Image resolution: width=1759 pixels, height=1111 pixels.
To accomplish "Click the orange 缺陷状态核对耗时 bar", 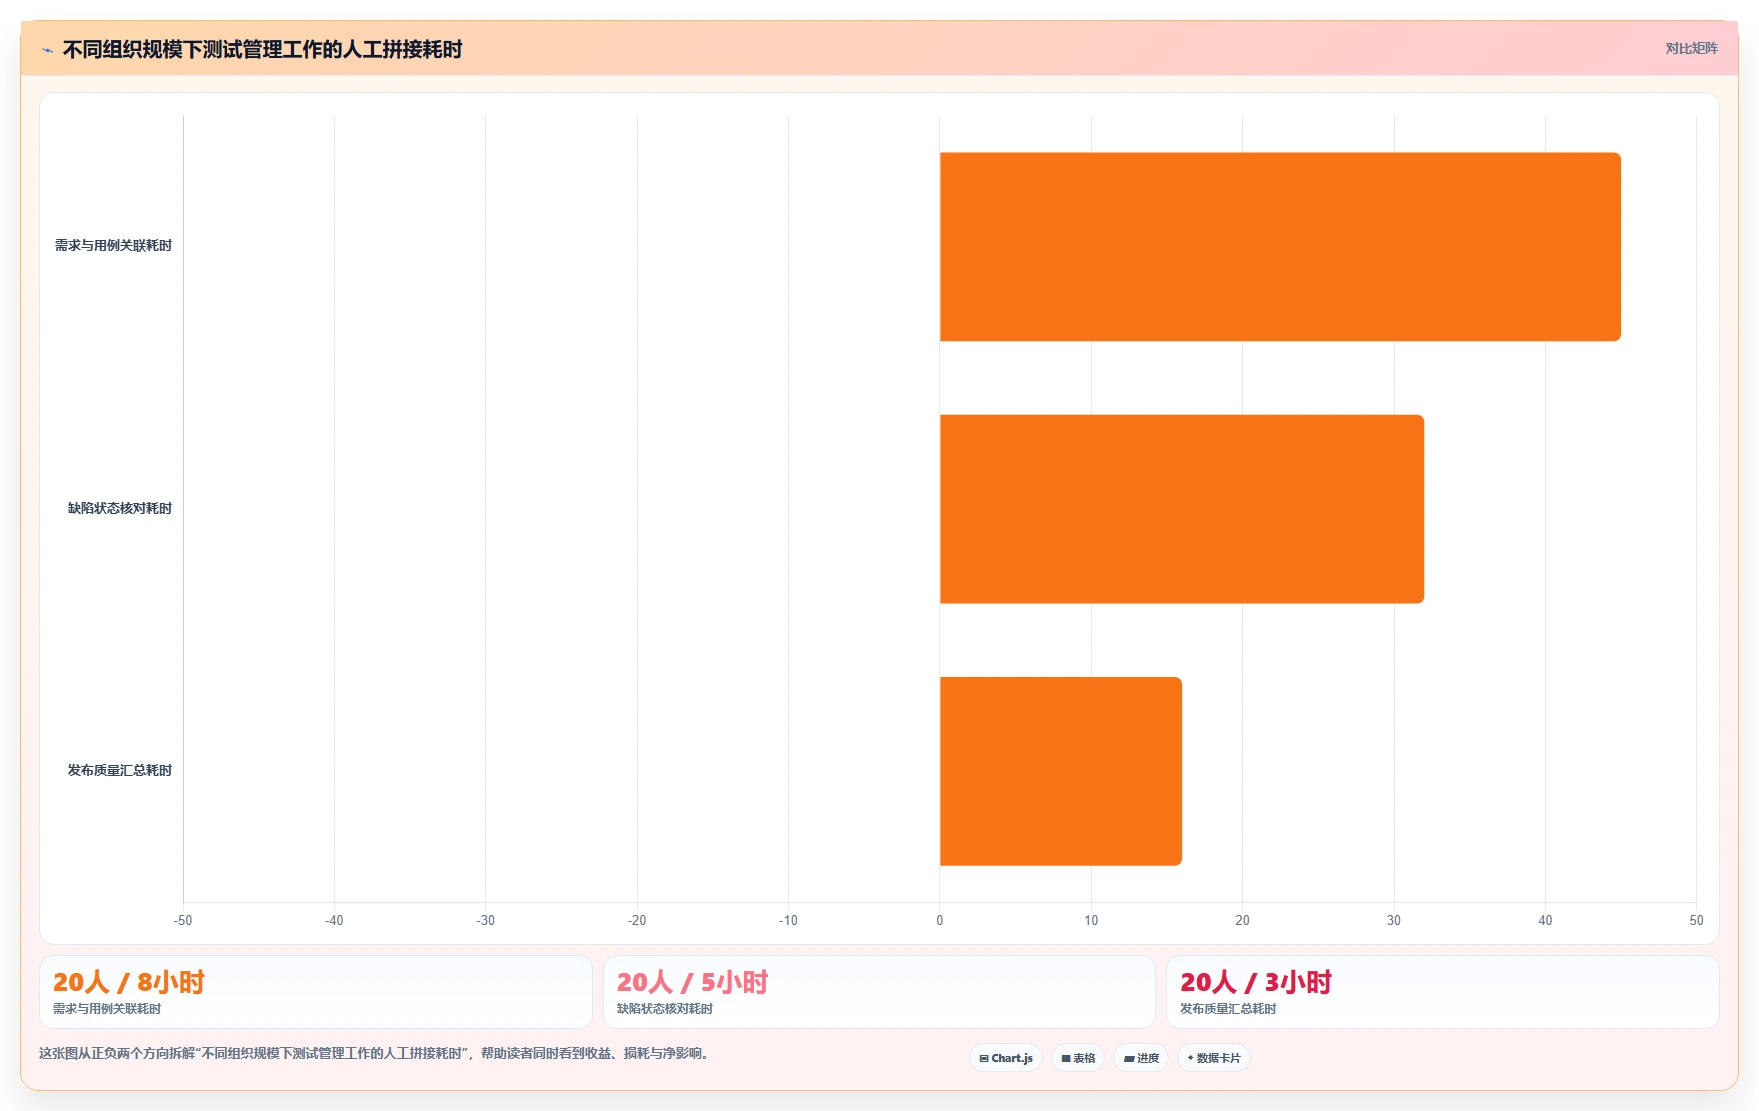I will coord(1182,509).
